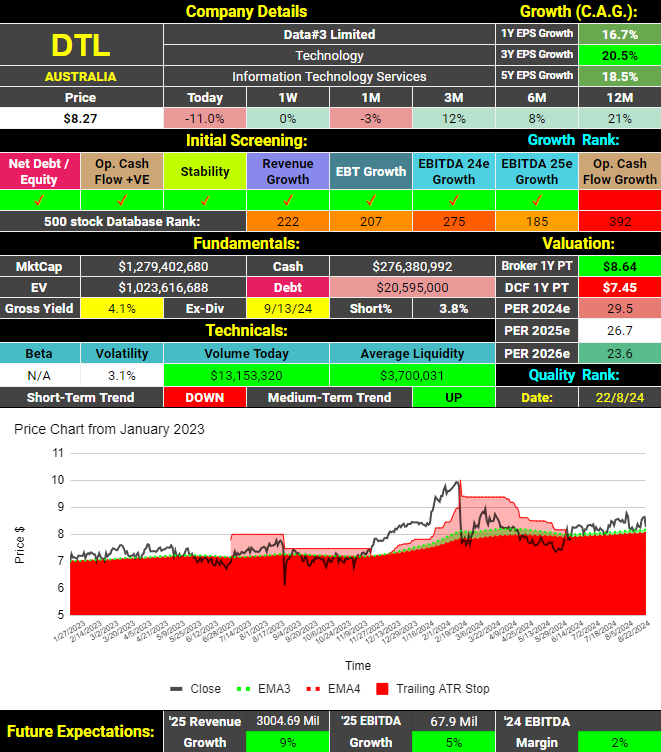Select the date 22/8/24 cell

(620, 398)
